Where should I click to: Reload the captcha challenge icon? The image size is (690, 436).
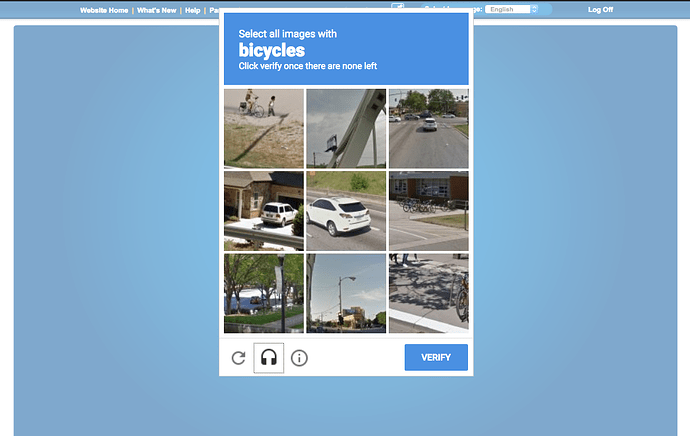pos(239,358)
